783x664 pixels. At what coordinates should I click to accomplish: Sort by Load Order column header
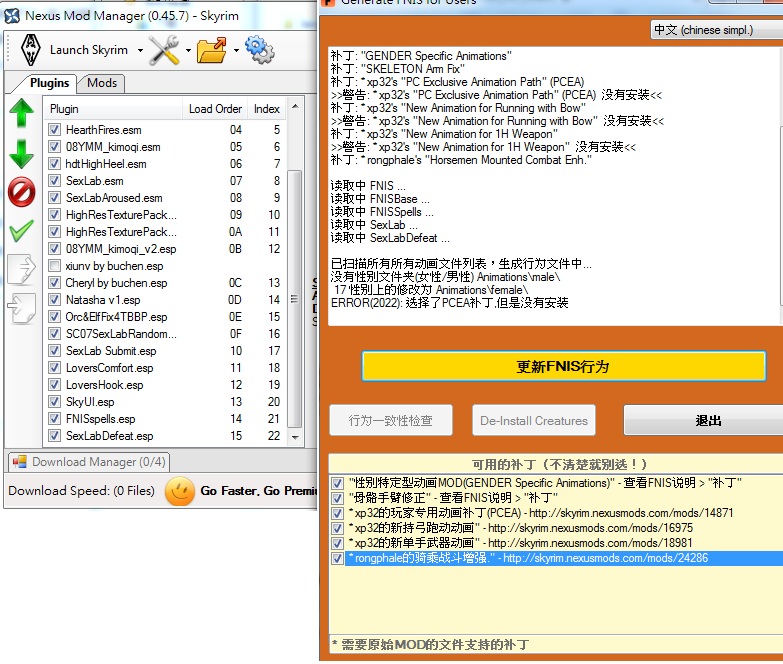[x=215, y=109]
